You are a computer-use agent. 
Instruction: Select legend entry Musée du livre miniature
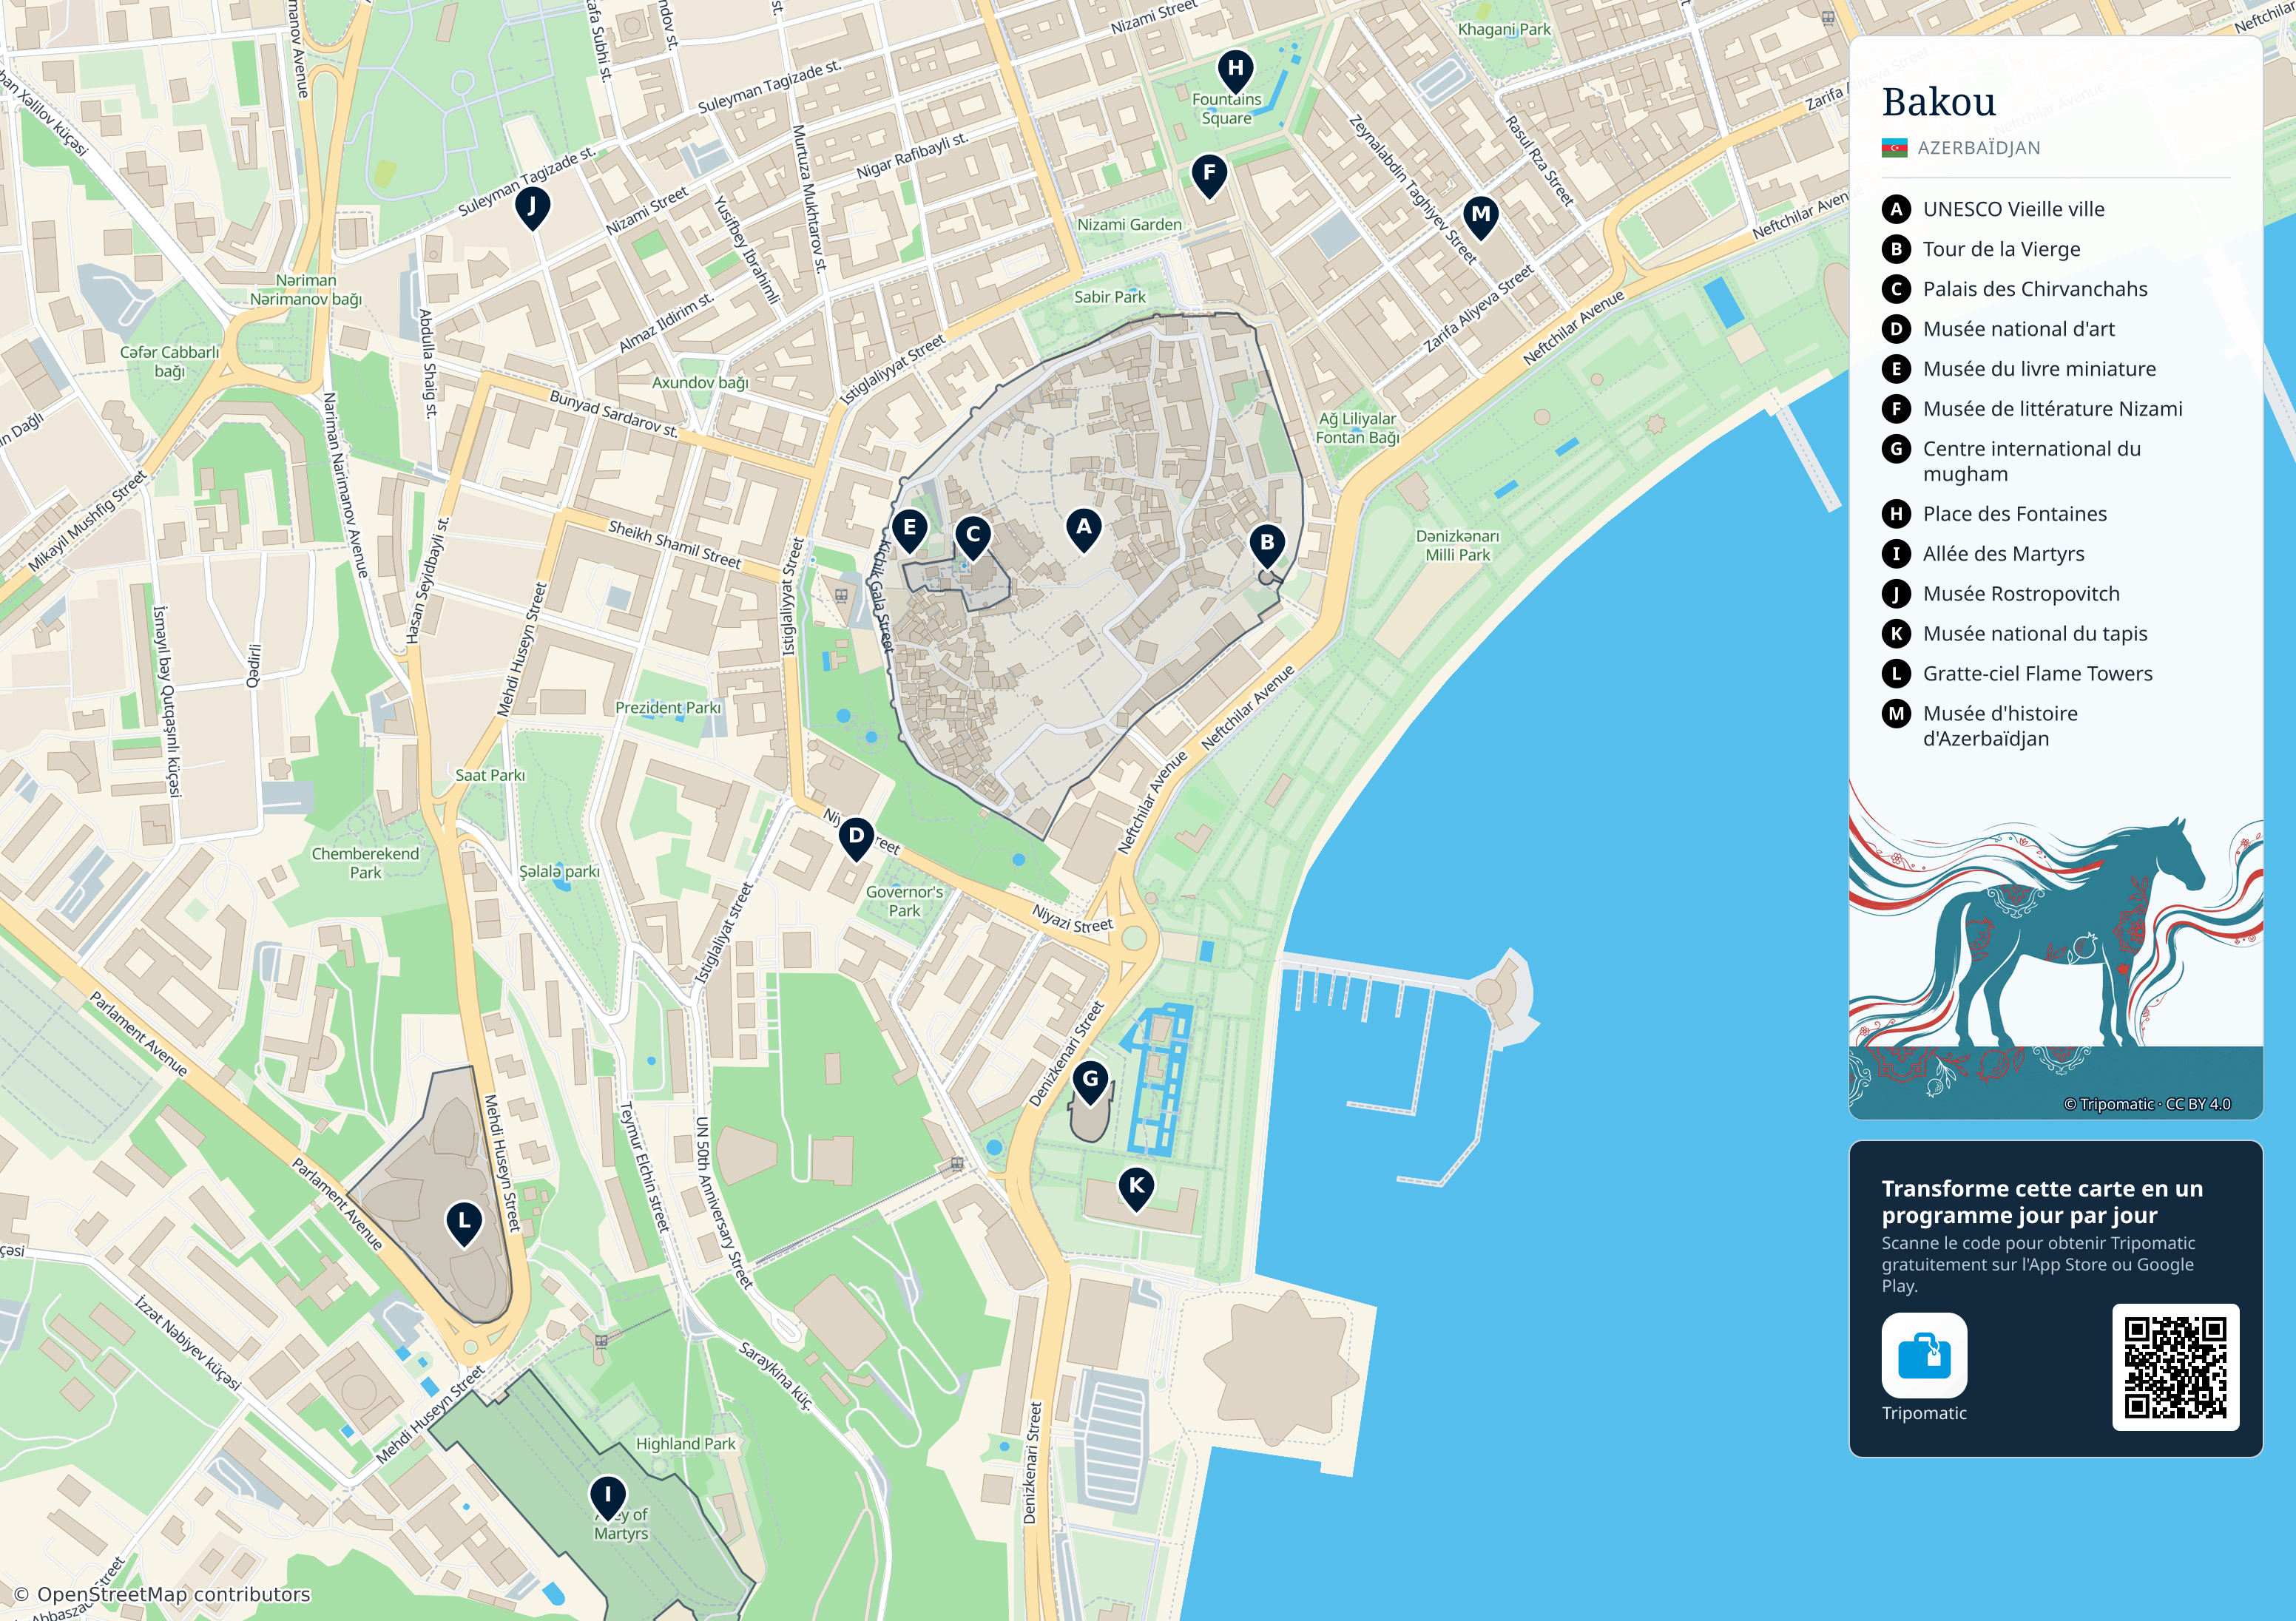[2019, 369]
